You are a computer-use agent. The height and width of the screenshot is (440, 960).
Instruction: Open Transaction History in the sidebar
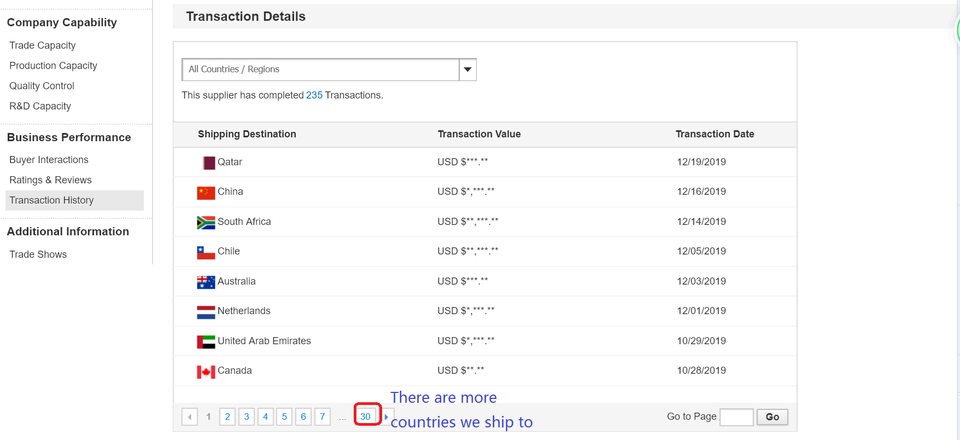click(x=51, y=200)
